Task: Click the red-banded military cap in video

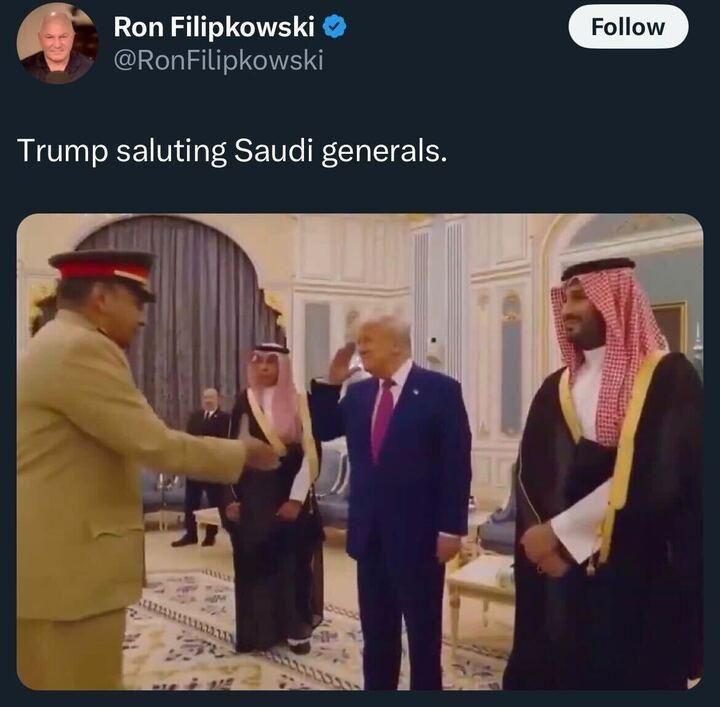Action: [x=104, y=271]
